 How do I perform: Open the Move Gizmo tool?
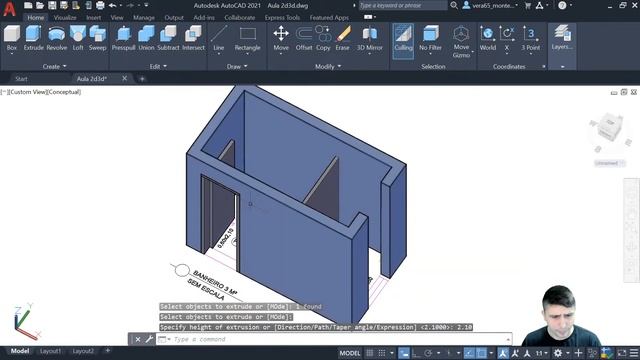pyautogui.click(x=461, y=41)
